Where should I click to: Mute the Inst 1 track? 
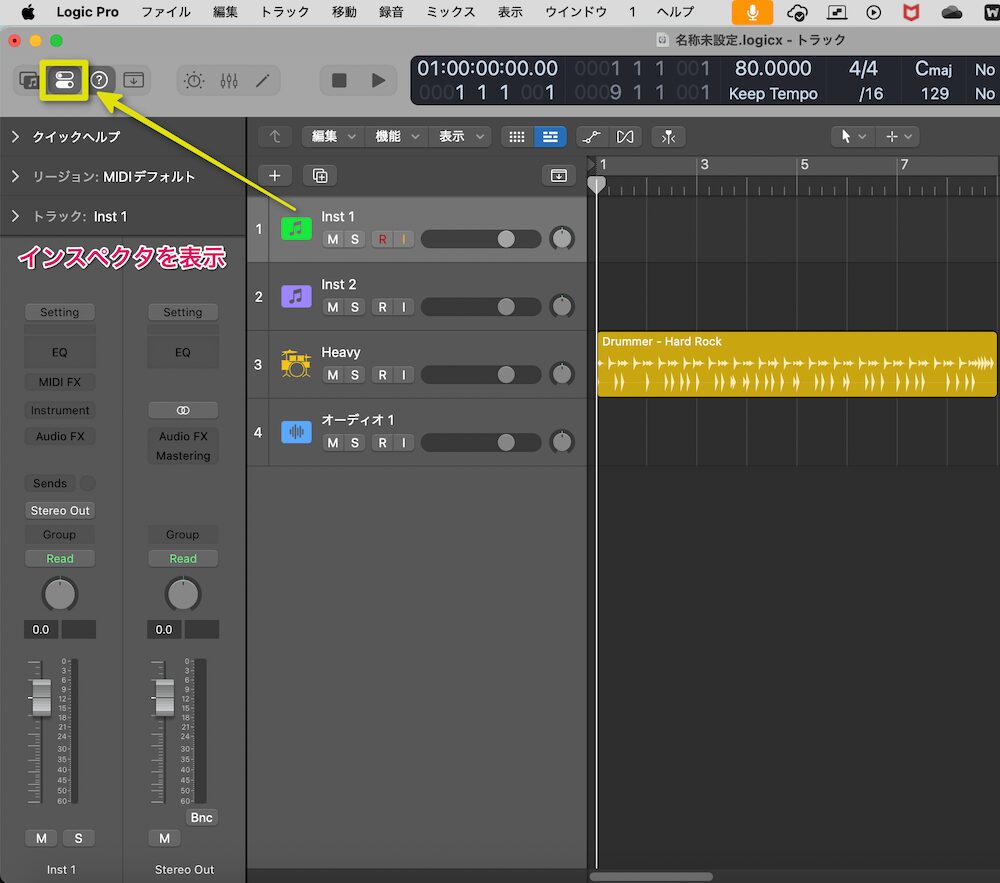coord(333,239)
